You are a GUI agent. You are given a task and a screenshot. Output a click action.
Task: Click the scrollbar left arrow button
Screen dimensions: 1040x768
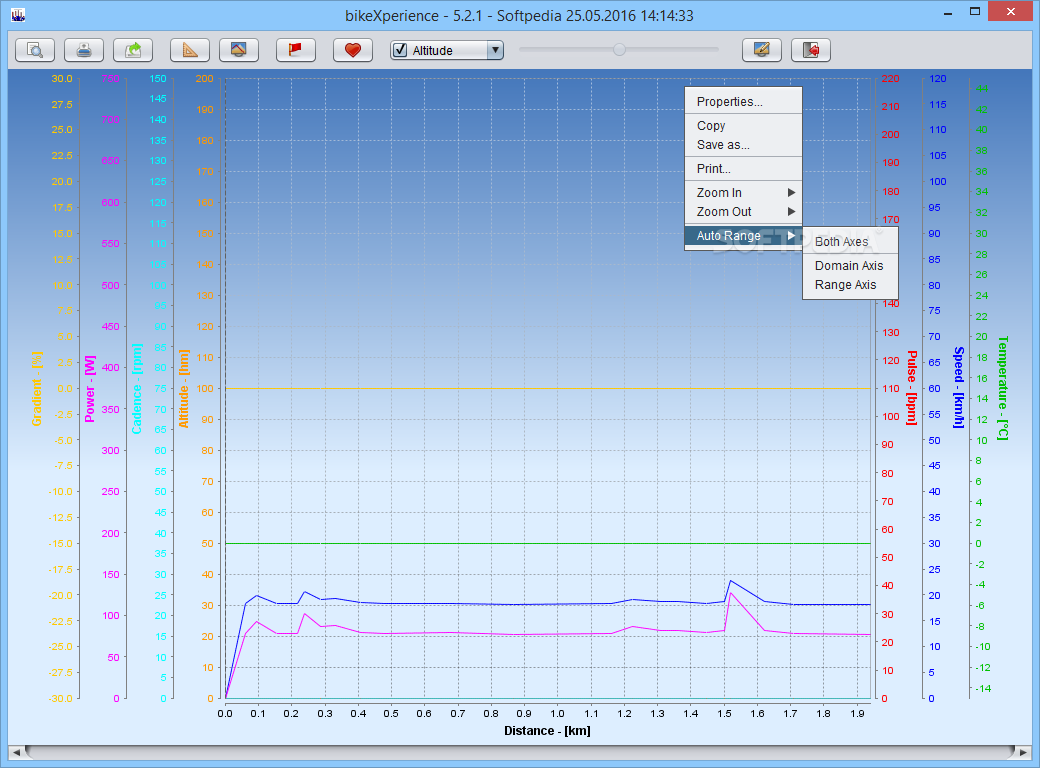click(x=17, y=752)
